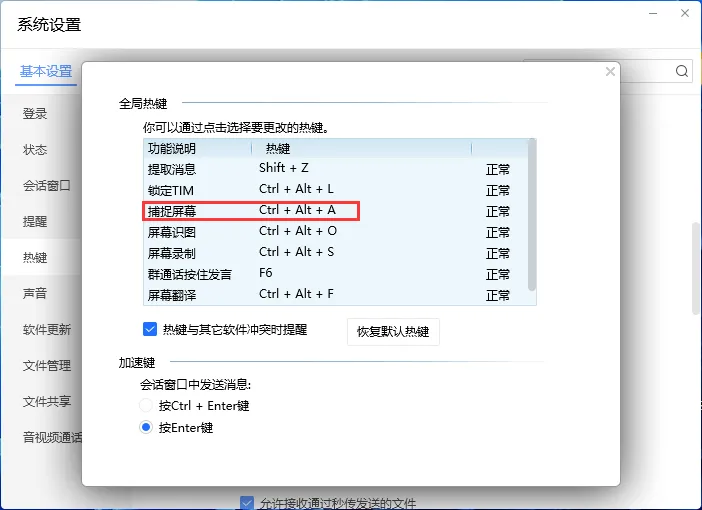The width and height of the screenshot is (702, 510).
Task: Select the 屏幕录制 hotkey row
Action: click(336, 253)
